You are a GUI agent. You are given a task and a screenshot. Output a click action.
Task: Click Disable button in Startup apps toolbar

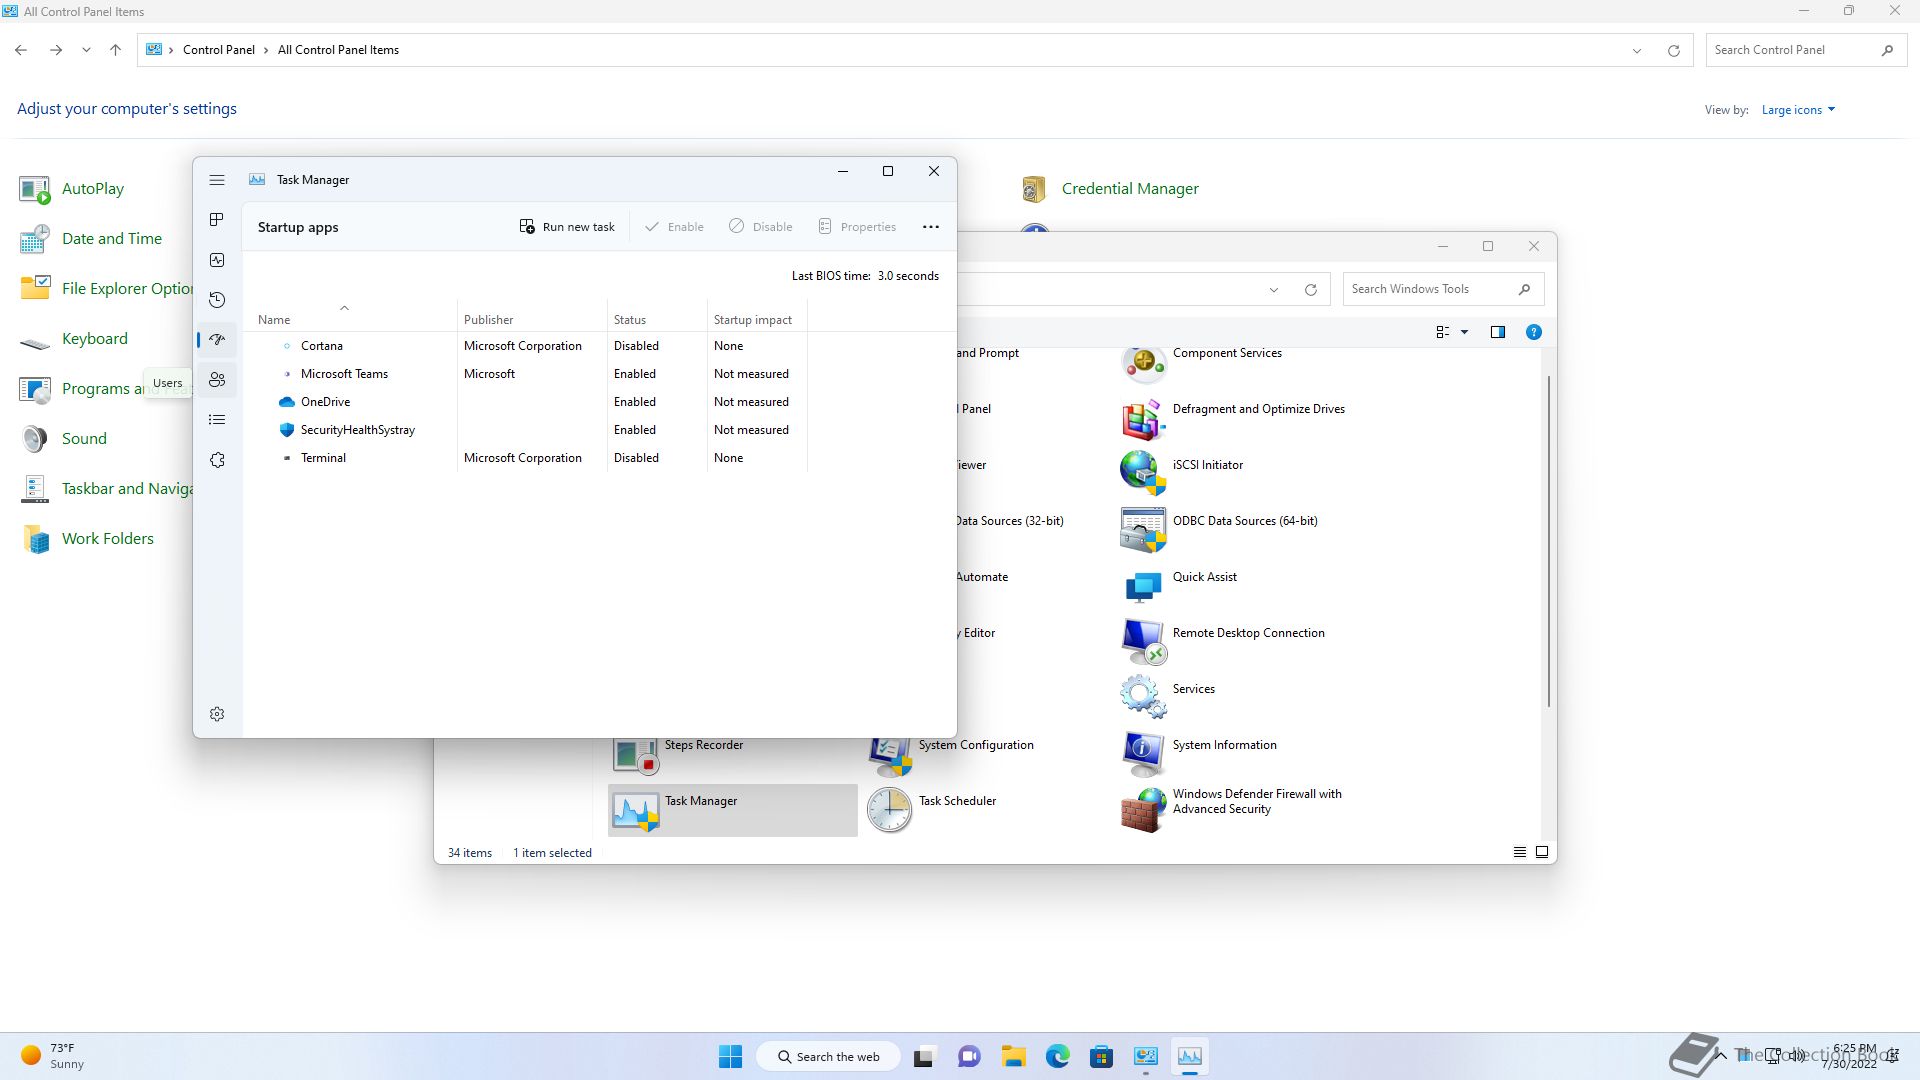pyautogui.click(x=761, y=227)
